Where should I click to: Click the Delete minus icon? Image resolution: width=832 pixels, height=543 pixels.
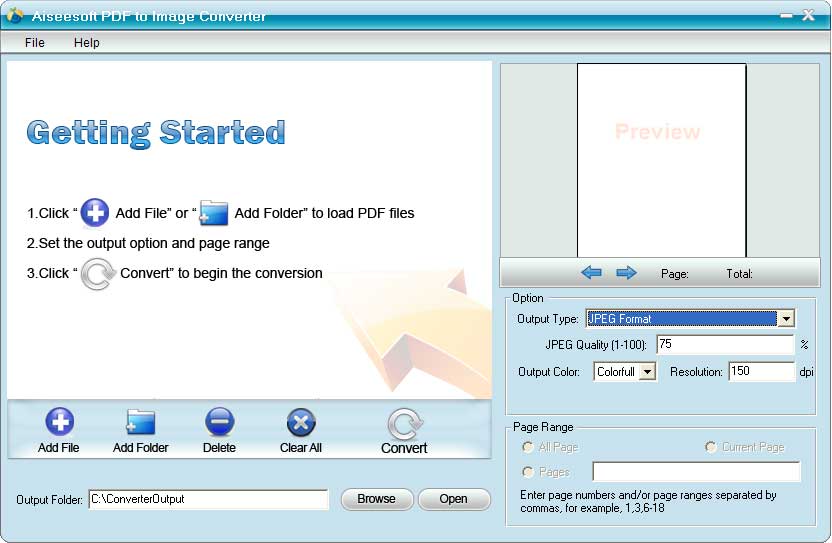(x=219, y=421)
